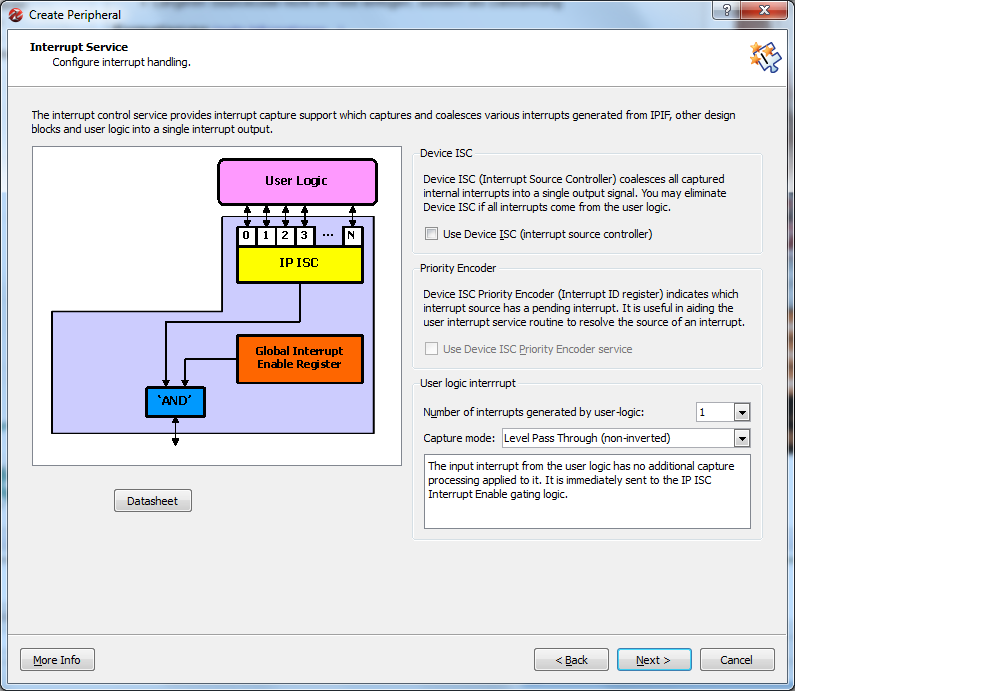Close the Create Peripheral dialog
The image size is (1008, 691).
pos(764,10)
